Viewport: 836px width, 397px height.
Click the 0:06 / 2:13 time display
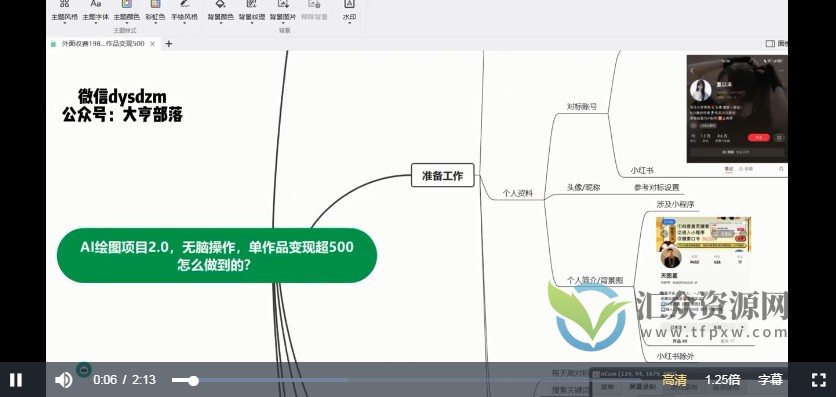tap(124, 380)
